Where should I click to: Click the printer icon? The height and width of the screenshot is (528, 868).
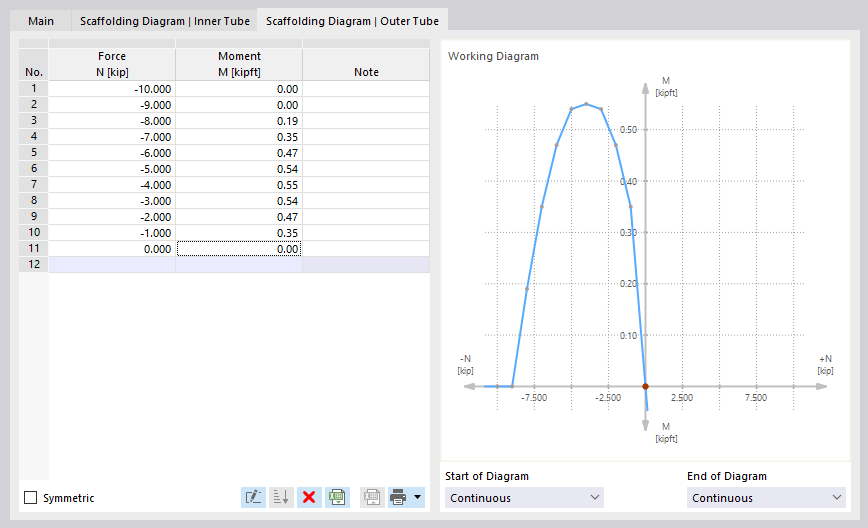[x=398, y=497]
